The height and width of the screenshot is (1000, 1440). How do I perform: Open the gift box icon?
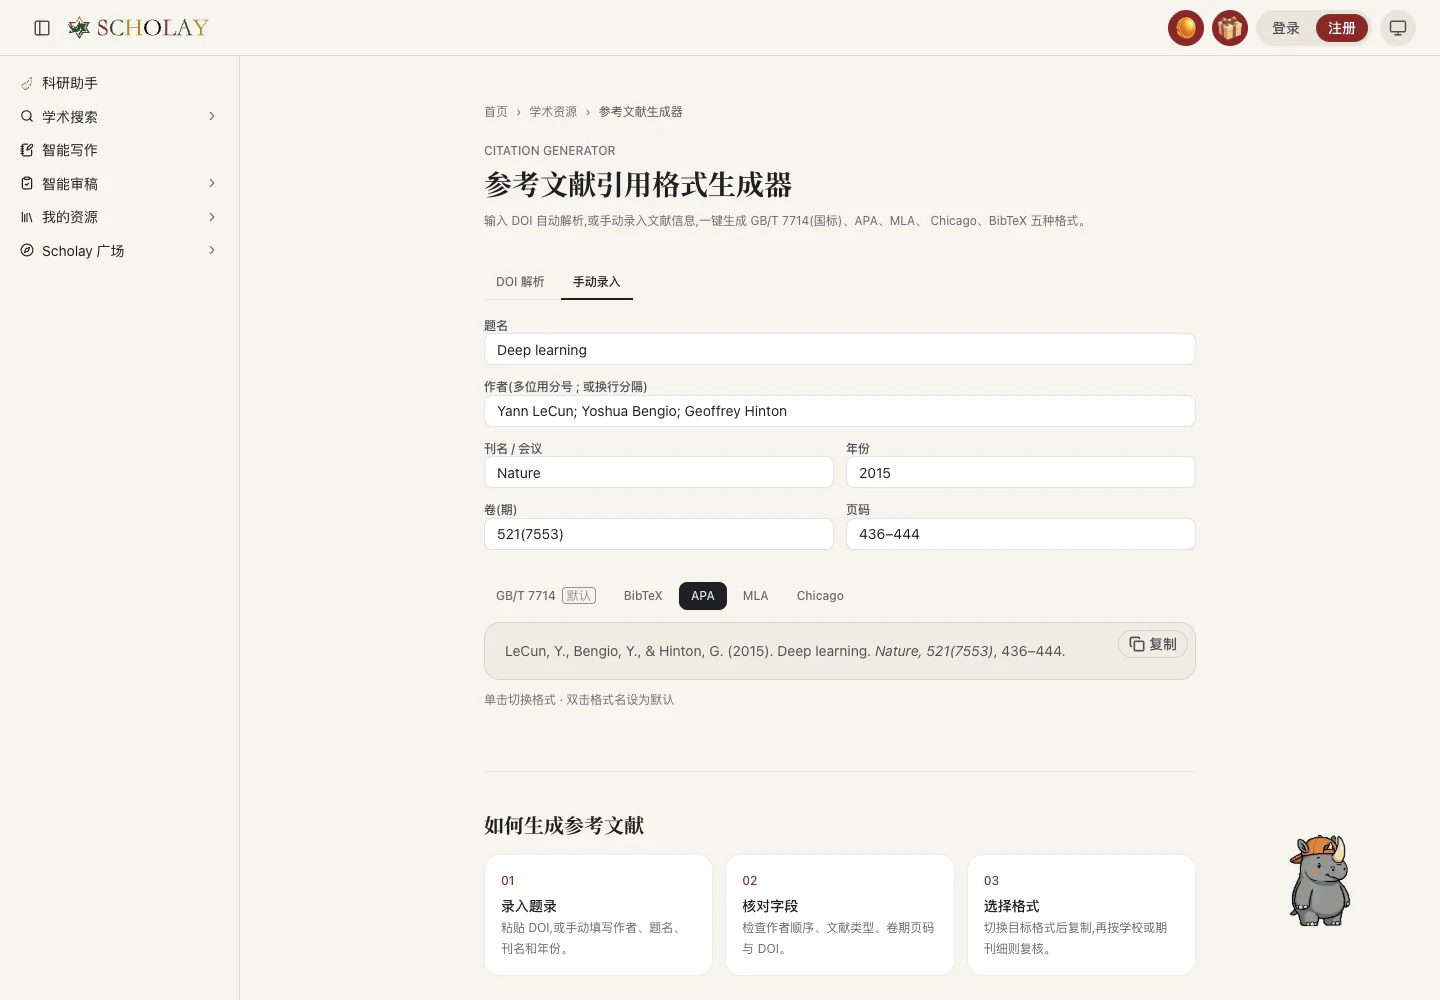click(x=1230, y=28)
